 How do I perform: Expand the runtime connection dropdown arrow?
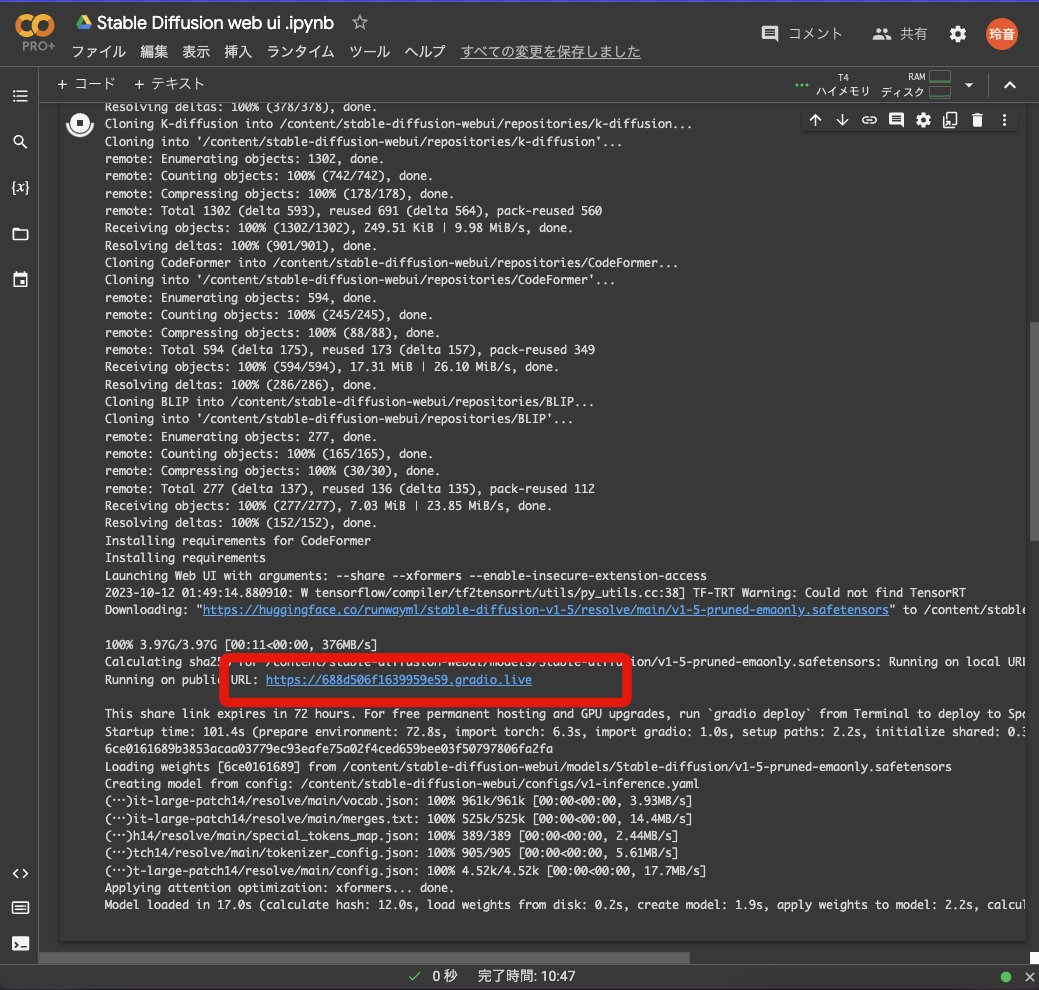coord(969,85)
